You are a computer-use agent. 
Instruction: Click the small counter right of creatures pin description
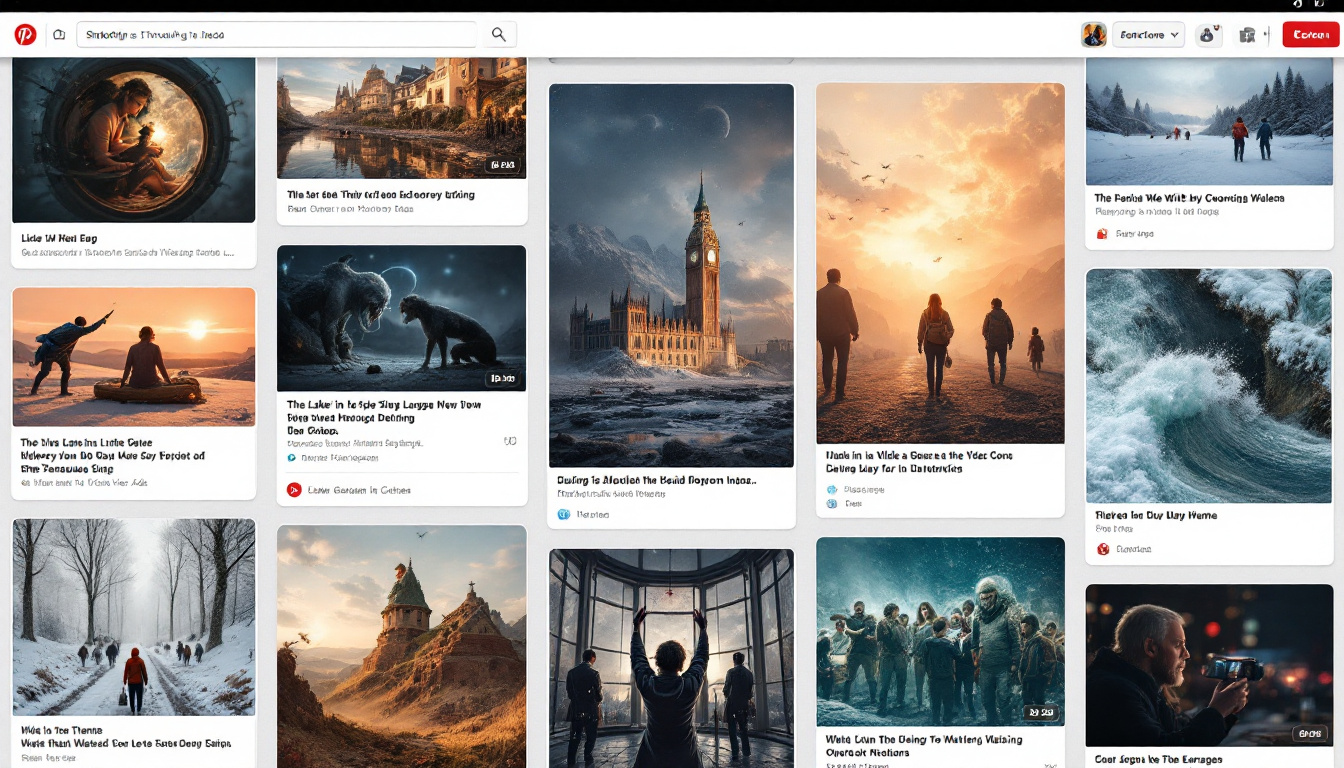pyautogui.click(x=510, y=441)
